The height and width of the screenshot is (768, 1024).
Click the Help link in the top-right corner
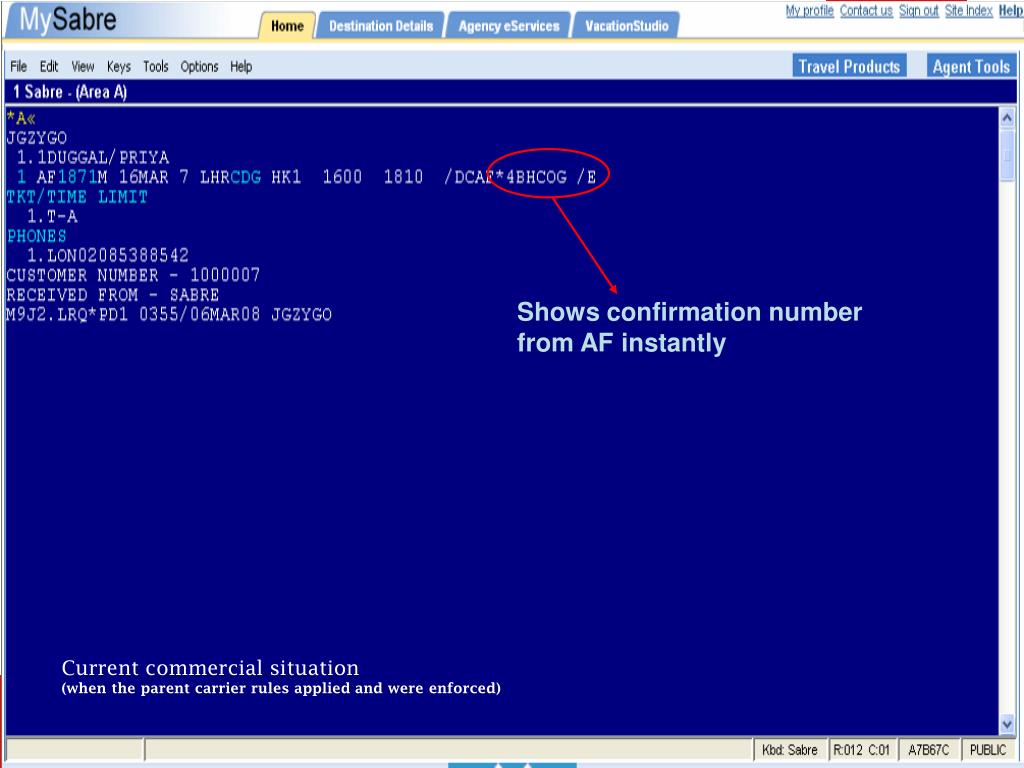tap(1010, 11)
